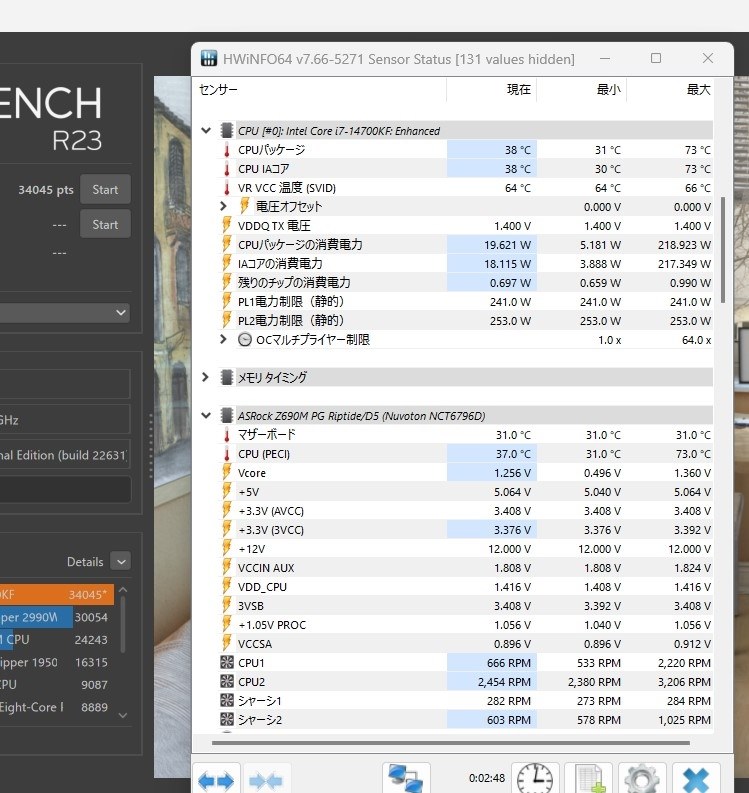The width and height of the screenshot is (749, 793).
Task: Open the Details dropdown in Cinebench ranking
Action: click(x=121, y=561)
